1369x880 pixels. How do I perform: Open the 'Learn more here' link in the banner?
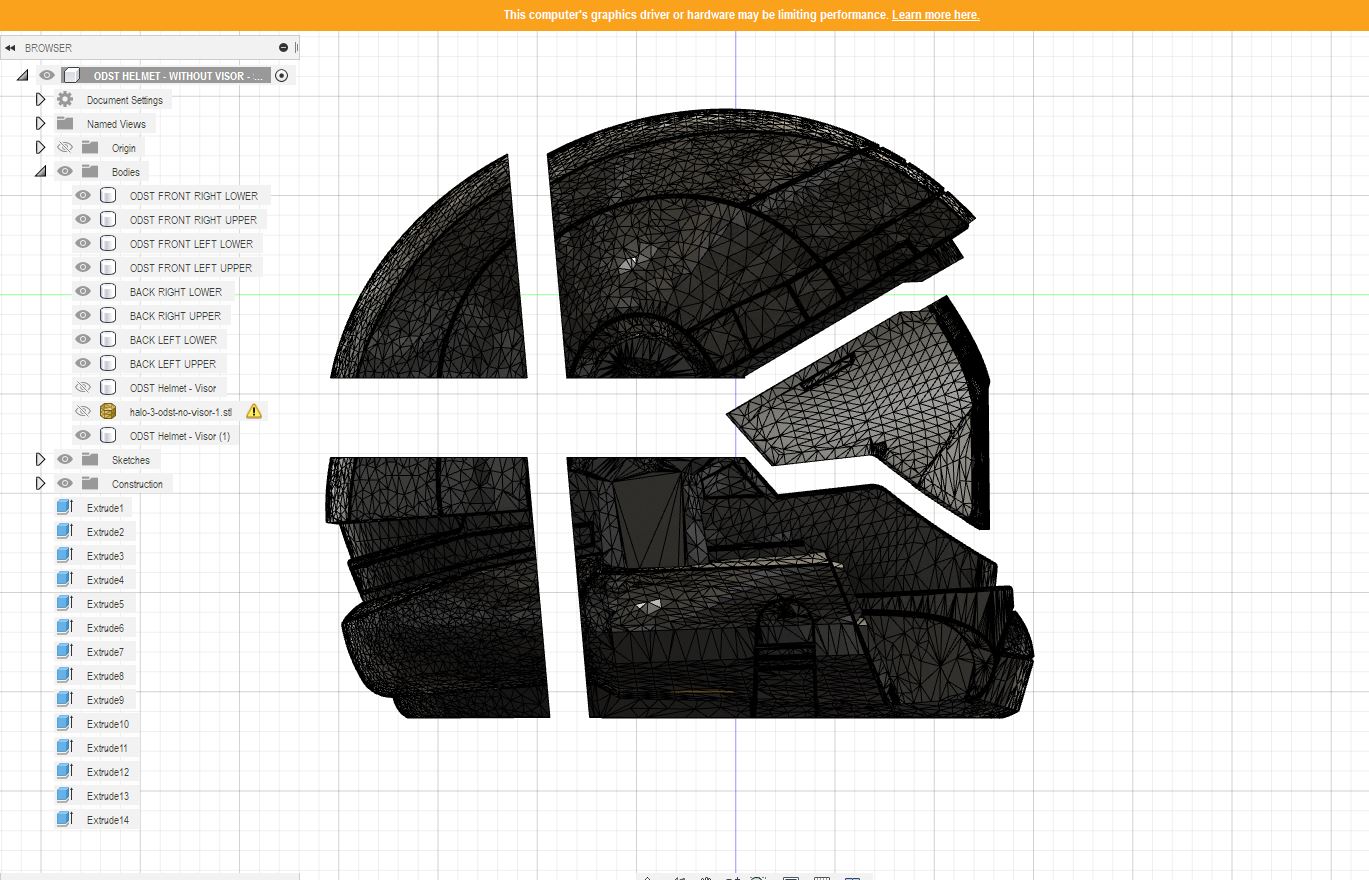click(x=935, y=15)
